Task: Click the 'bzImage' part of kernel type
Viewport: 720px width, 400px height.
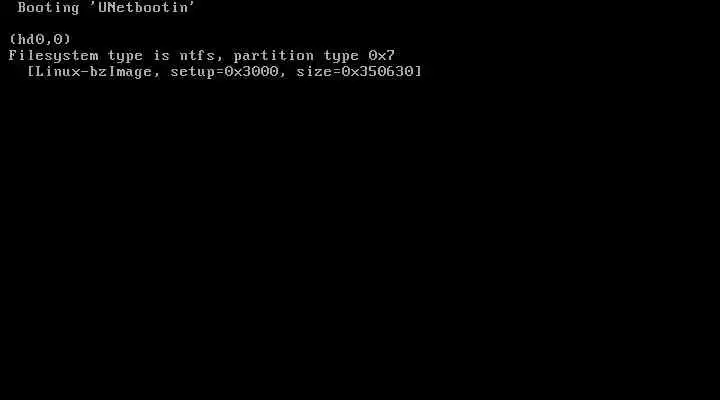Action: click(x=120, y=72)
